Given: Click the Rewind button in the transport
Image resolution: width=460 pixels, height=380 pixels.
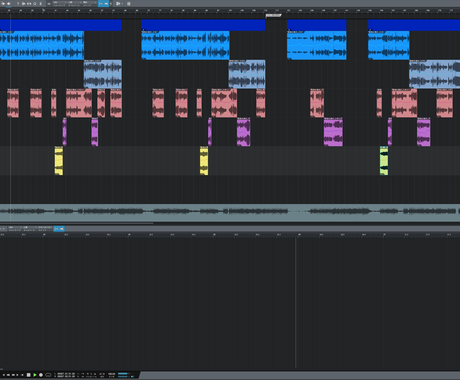Looking at the screenshot, I should point(8,375).
